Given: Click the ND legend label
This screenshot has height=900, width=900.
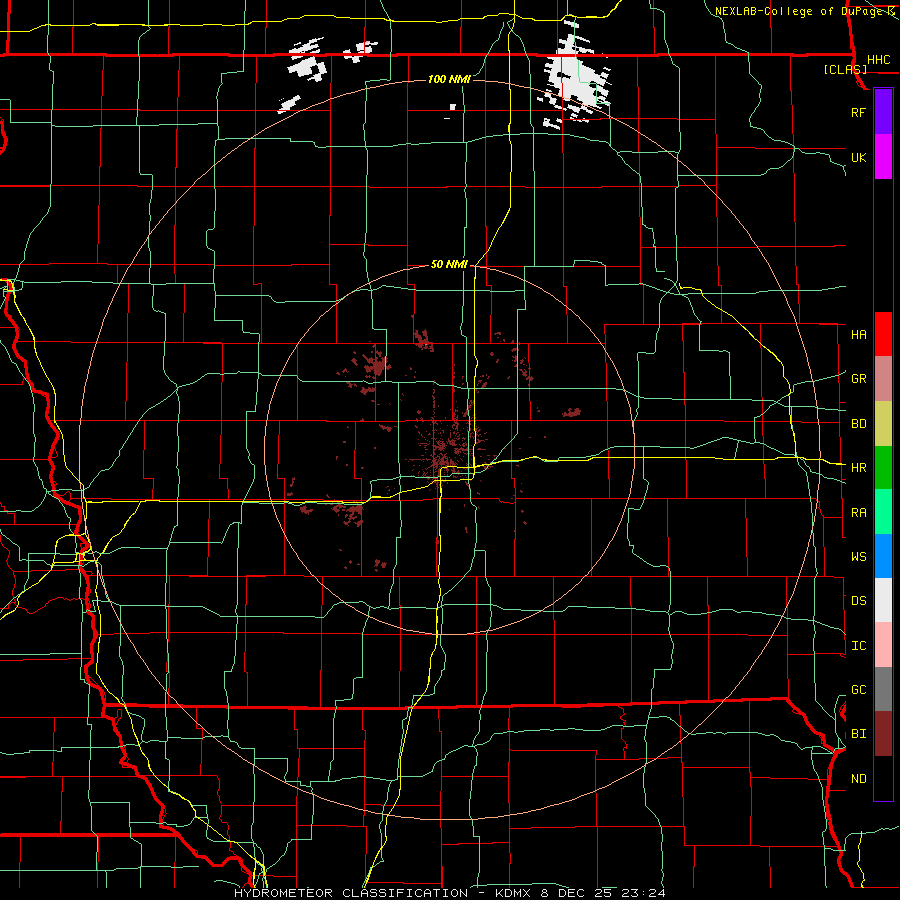Looking at the screenshot, I should (x=858, y=779).
